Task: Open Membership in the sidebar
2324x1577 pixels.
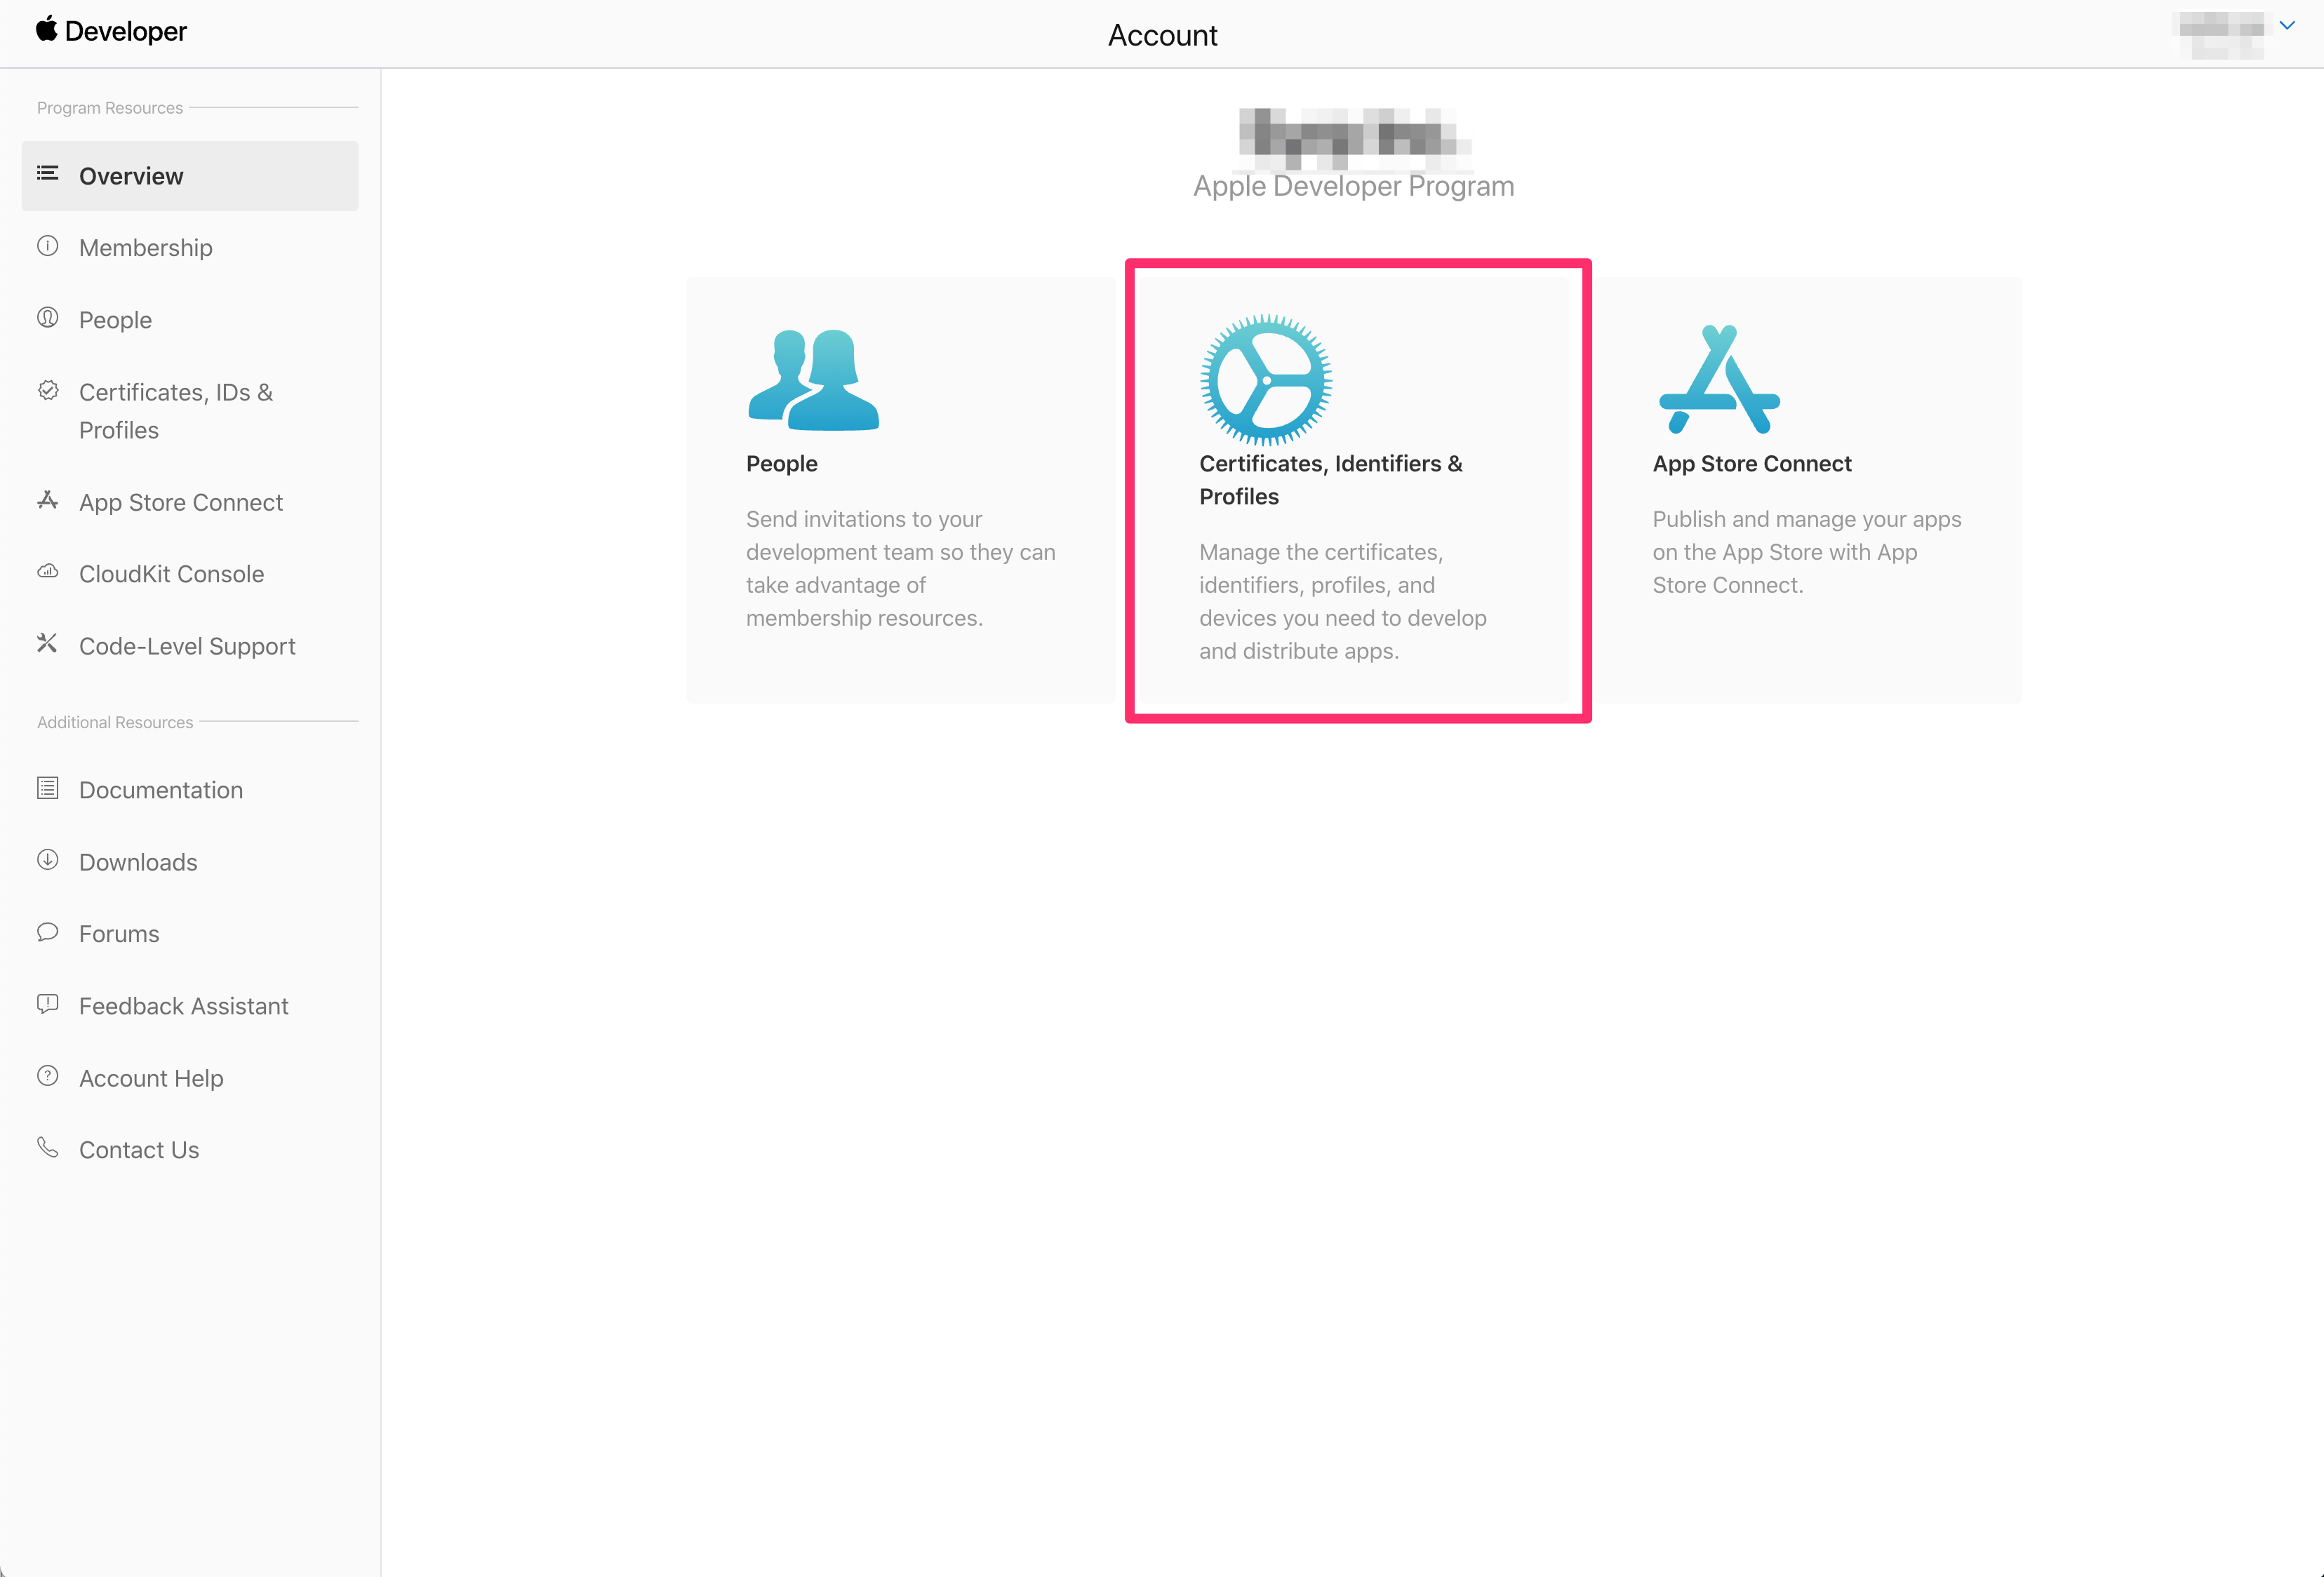Action: (x=145, y=248)
